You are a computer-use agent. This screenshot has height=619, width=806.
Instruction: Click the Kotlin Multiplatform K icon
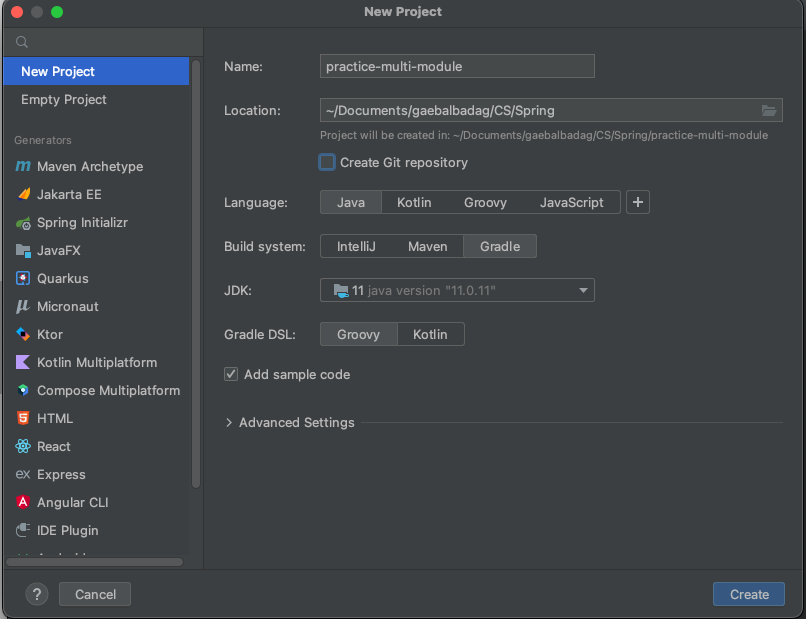[23, 362]
